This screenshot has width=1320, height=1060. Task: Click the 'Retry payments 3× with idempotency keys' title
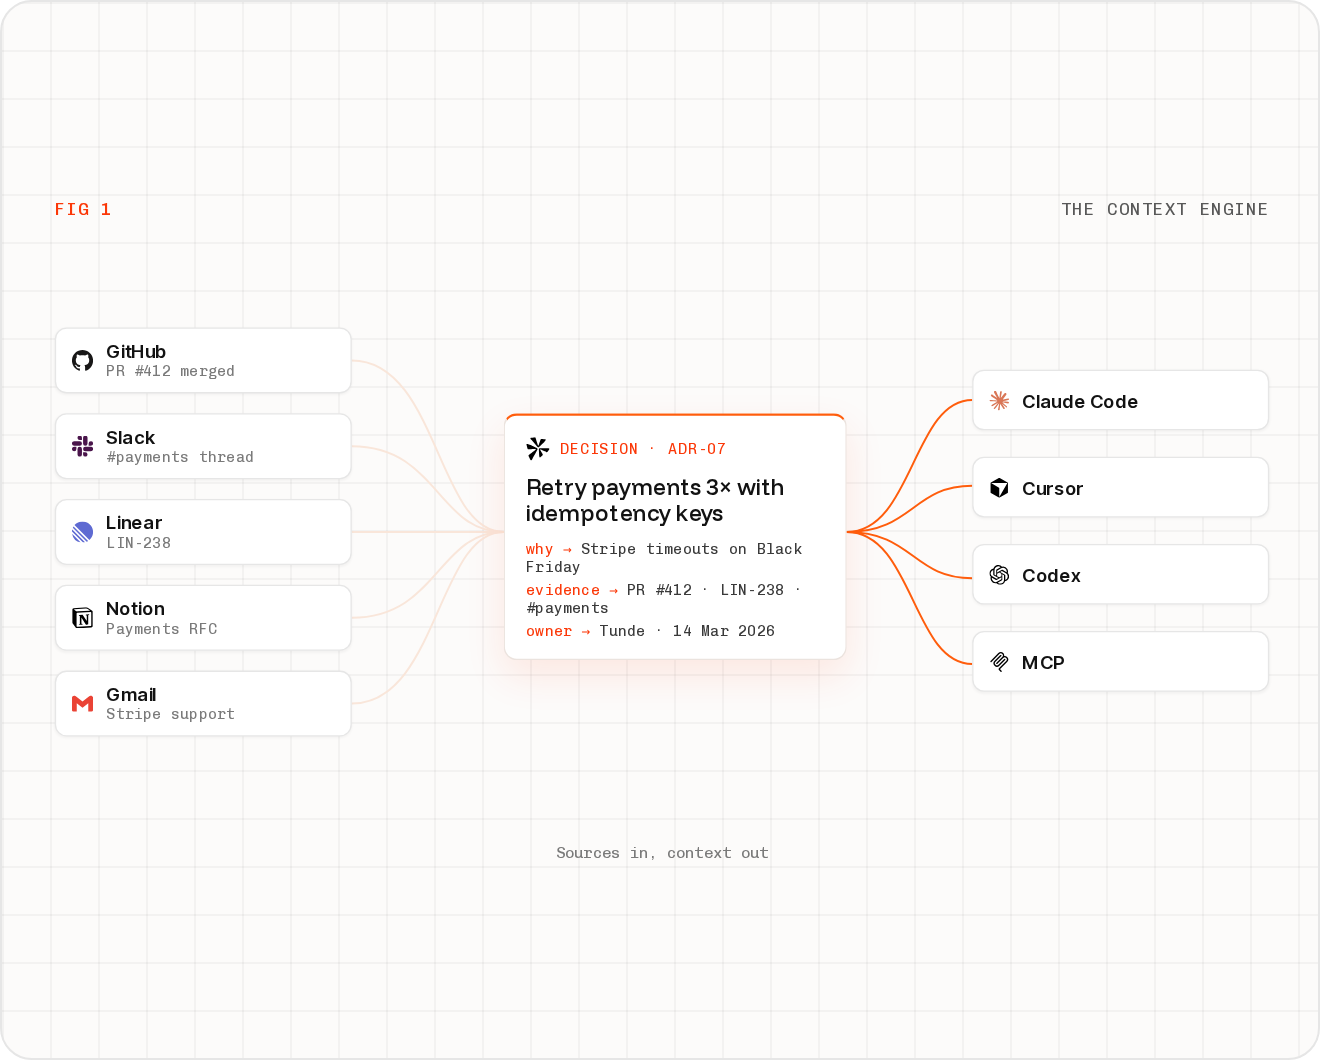pyautogui.click(x=655, y=500)
